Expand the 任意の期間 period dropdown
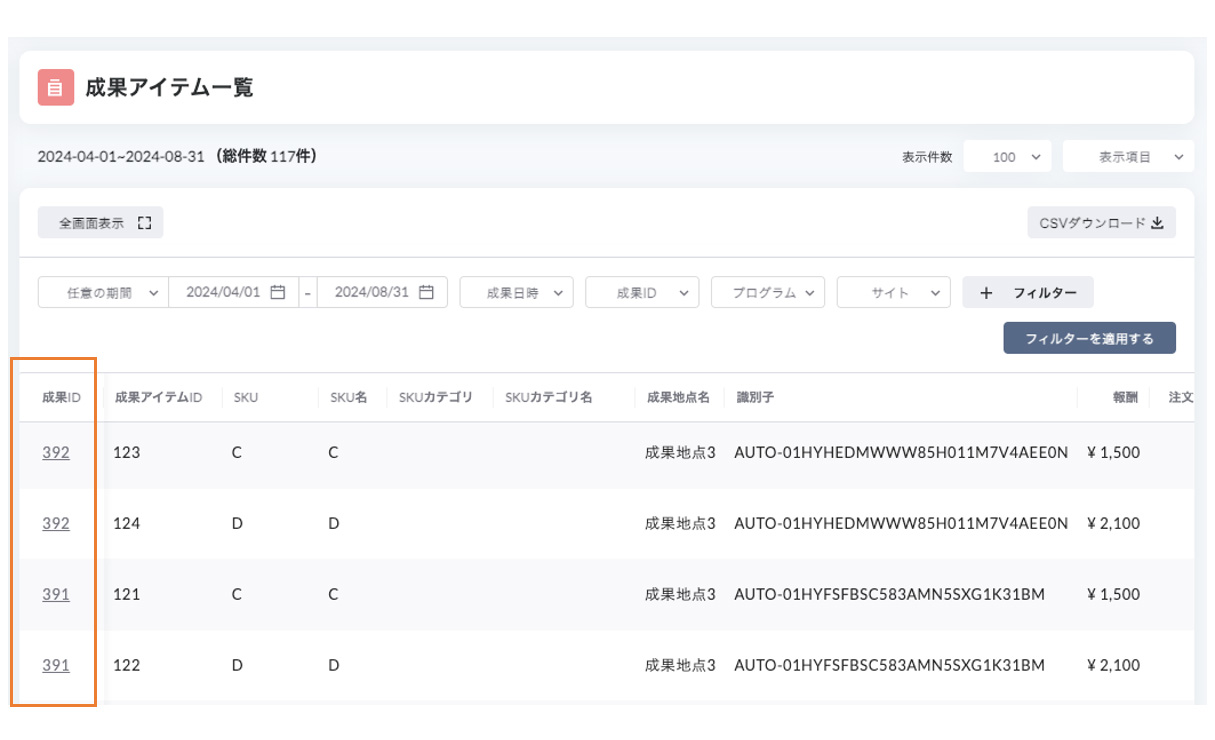The height and width of the screenshot is (740, 1215). click(104, 292)
